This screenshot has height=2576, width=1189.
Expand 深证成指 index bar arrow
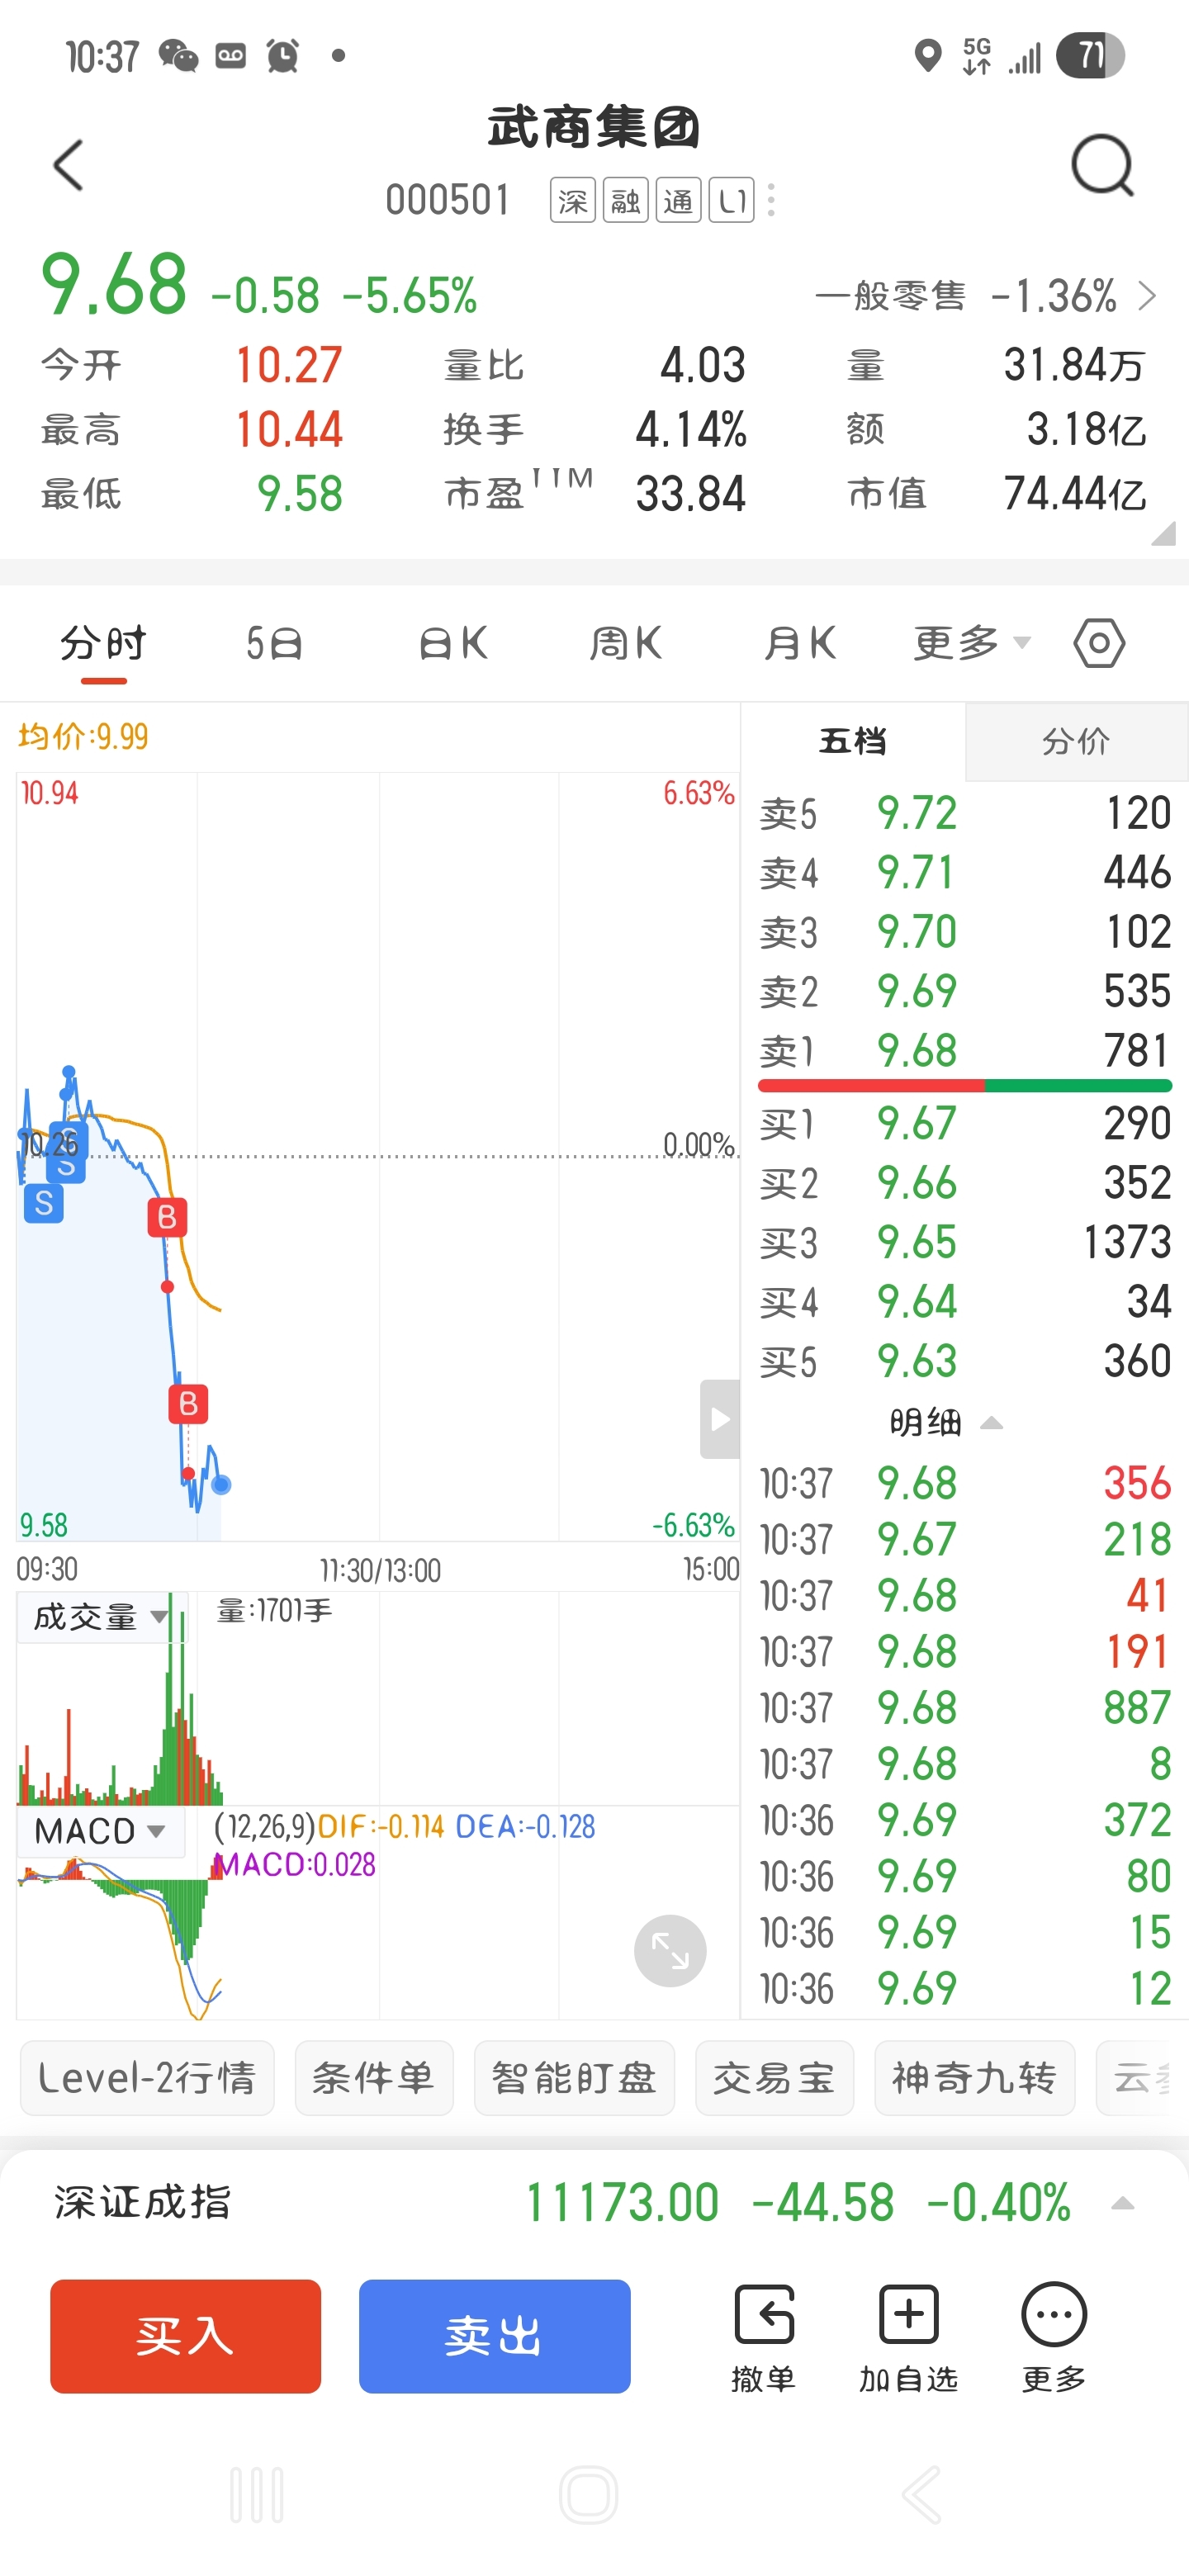point(1123,2203)
